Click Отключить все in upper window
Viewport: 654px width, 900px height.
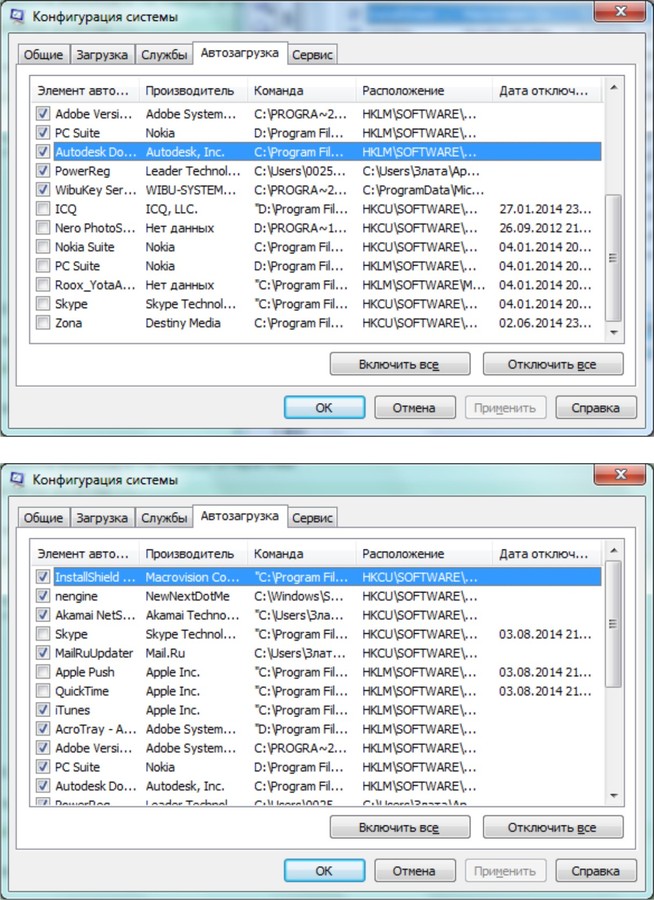(552, 364)
